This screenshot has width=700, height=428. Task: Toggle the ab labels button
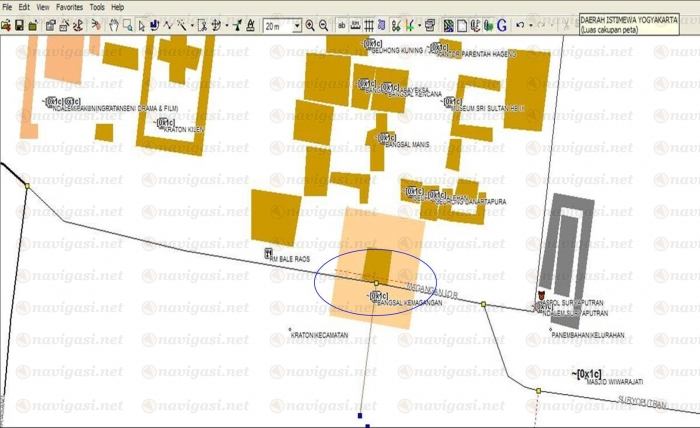click(342, 25)
